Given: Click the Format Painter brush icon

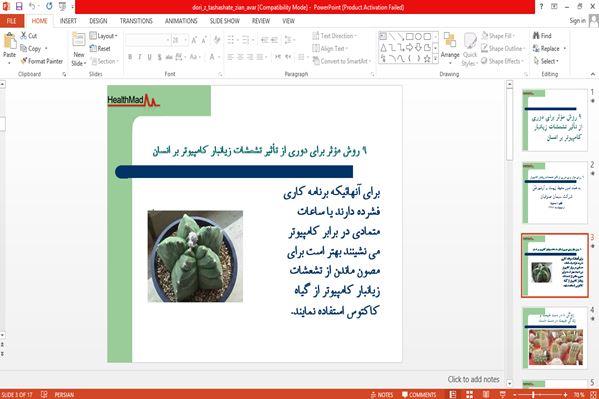Looking at the screenshot, I should 24,61.
